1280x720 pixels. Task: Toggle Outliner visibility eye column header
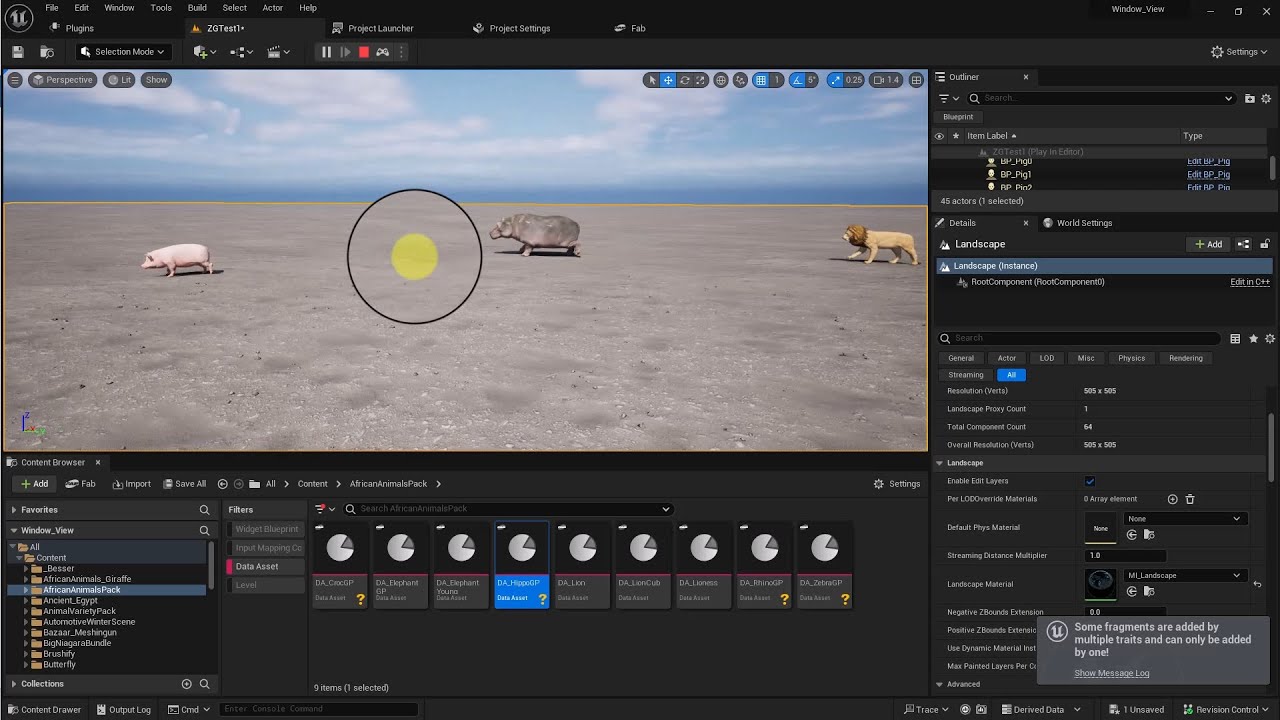pos(939,136)
